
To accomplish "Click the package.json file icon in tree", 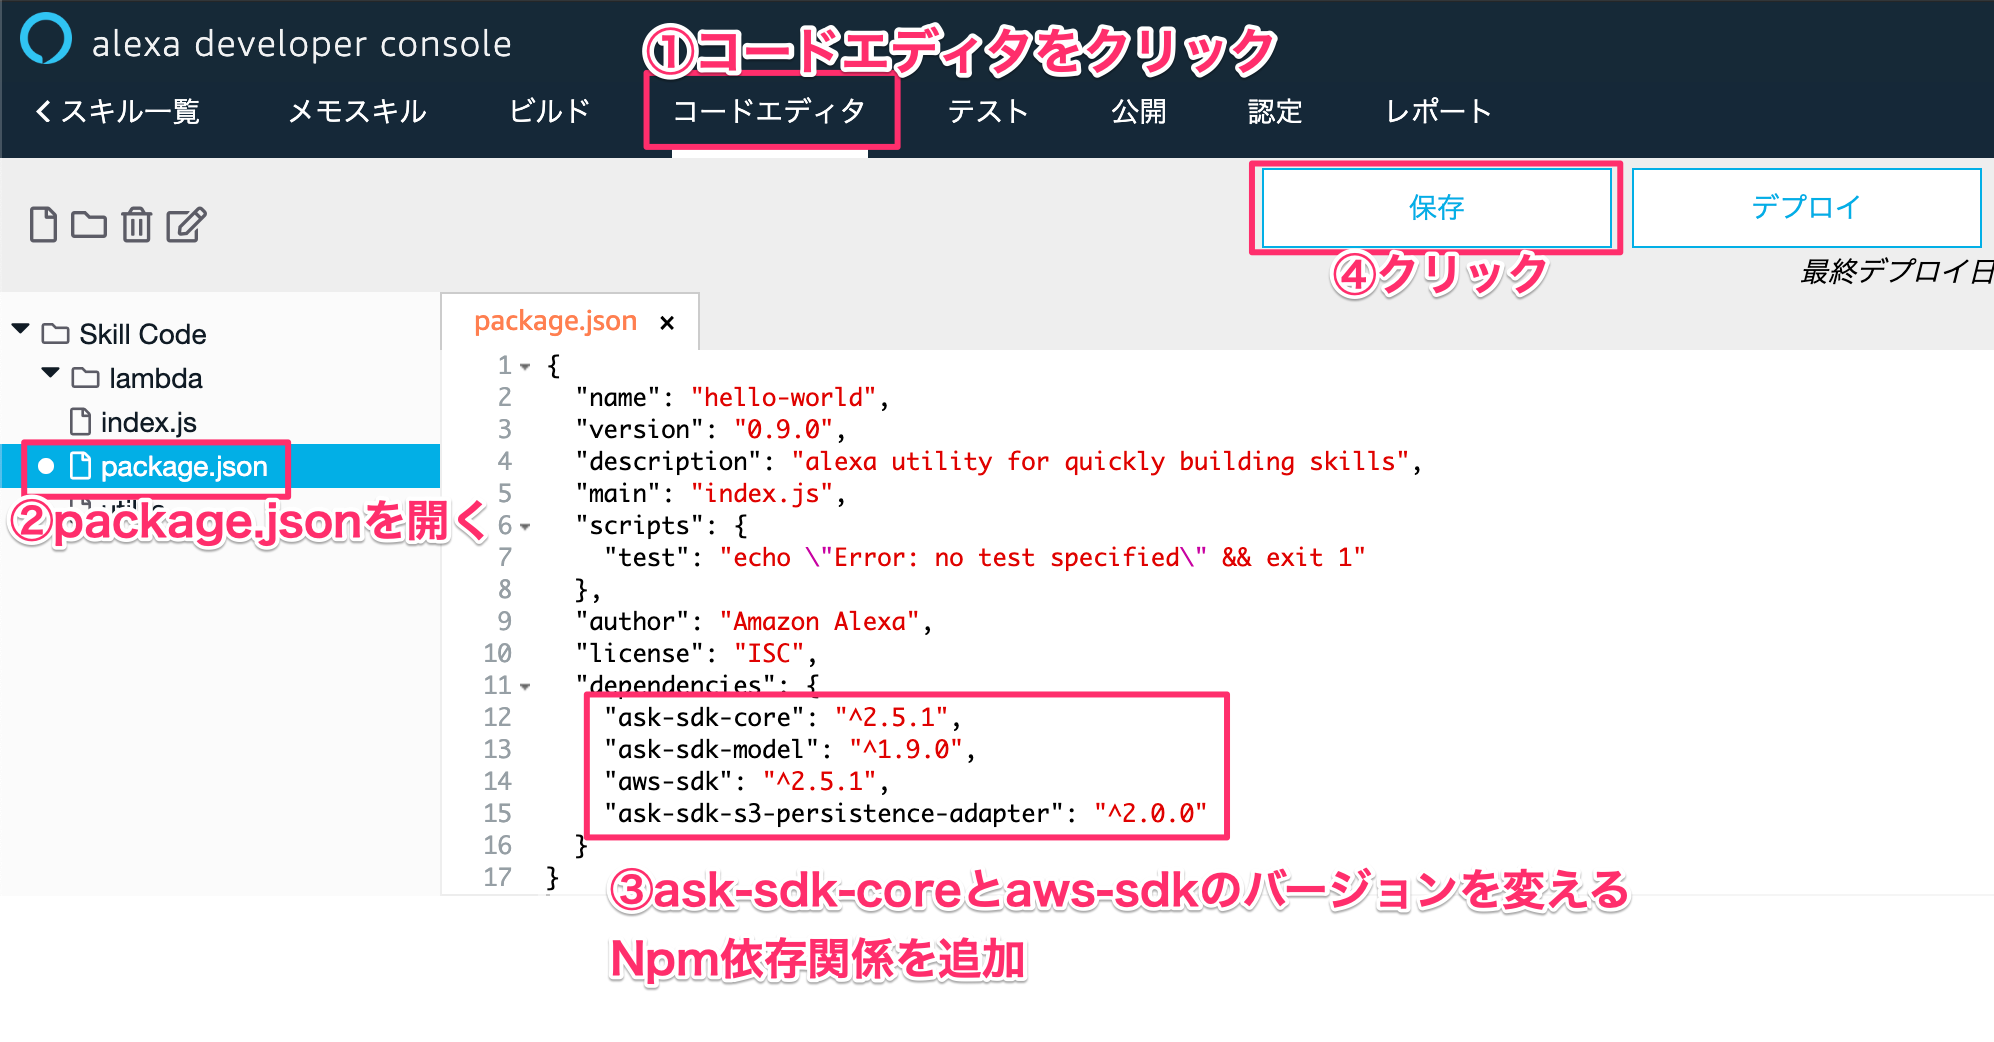I will [x=81, y=466].
